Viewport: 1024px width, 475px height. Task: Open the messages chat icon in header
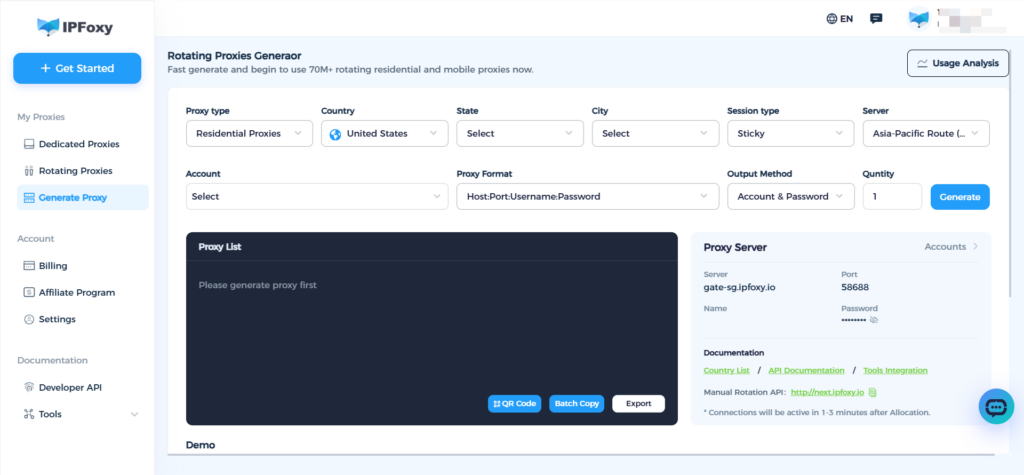click(876, 18)
